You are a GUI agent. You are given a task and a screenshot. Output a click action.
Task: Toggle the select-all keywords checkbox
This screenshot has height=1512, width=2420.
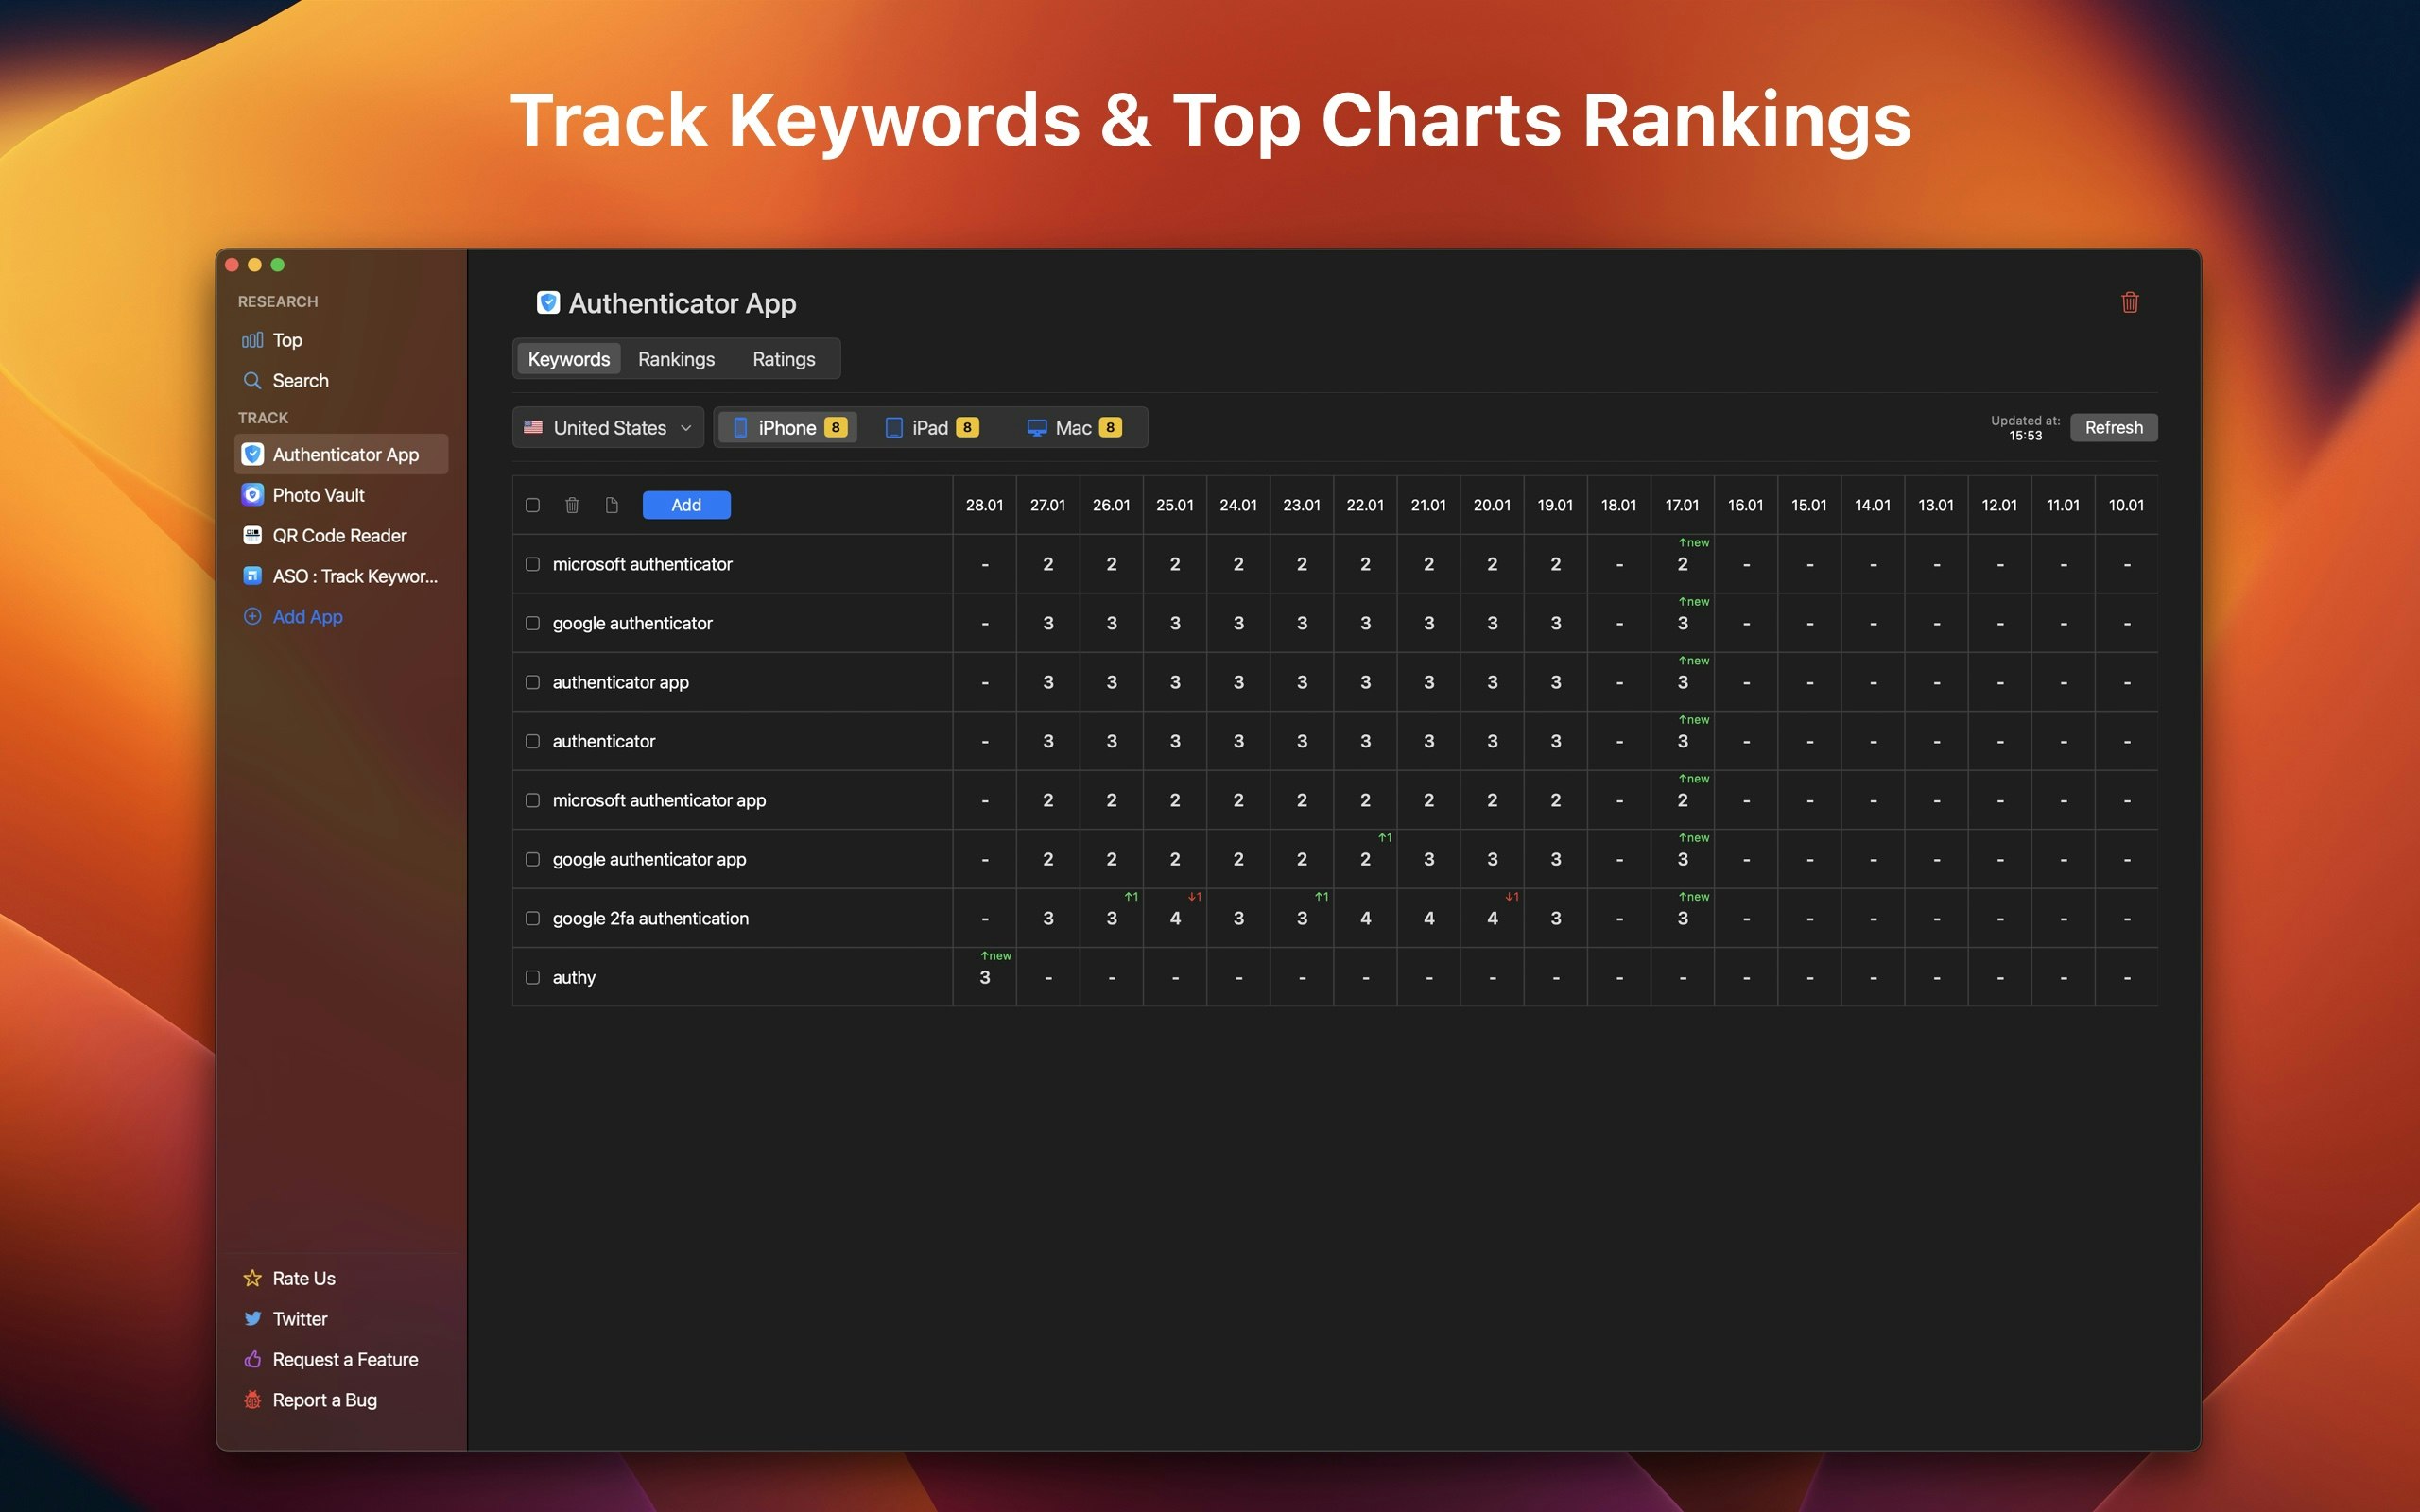tap(533, 505)
